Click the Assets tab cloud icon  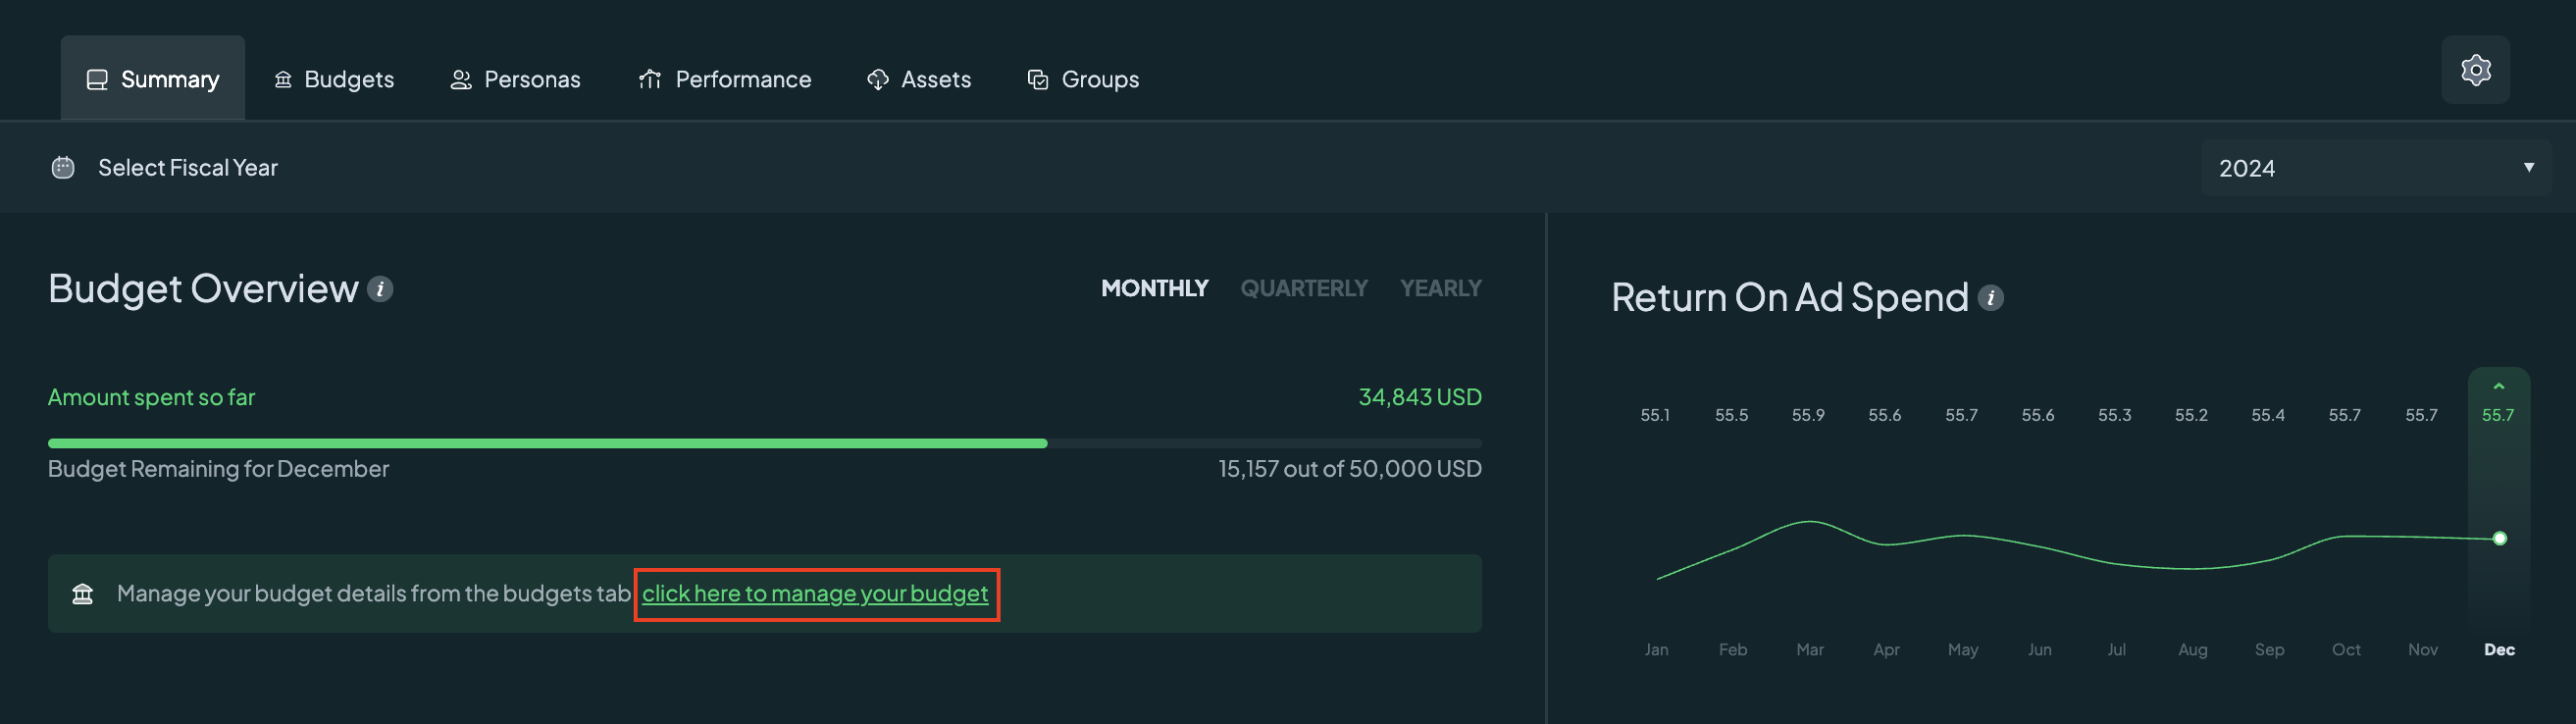point(877,80)
